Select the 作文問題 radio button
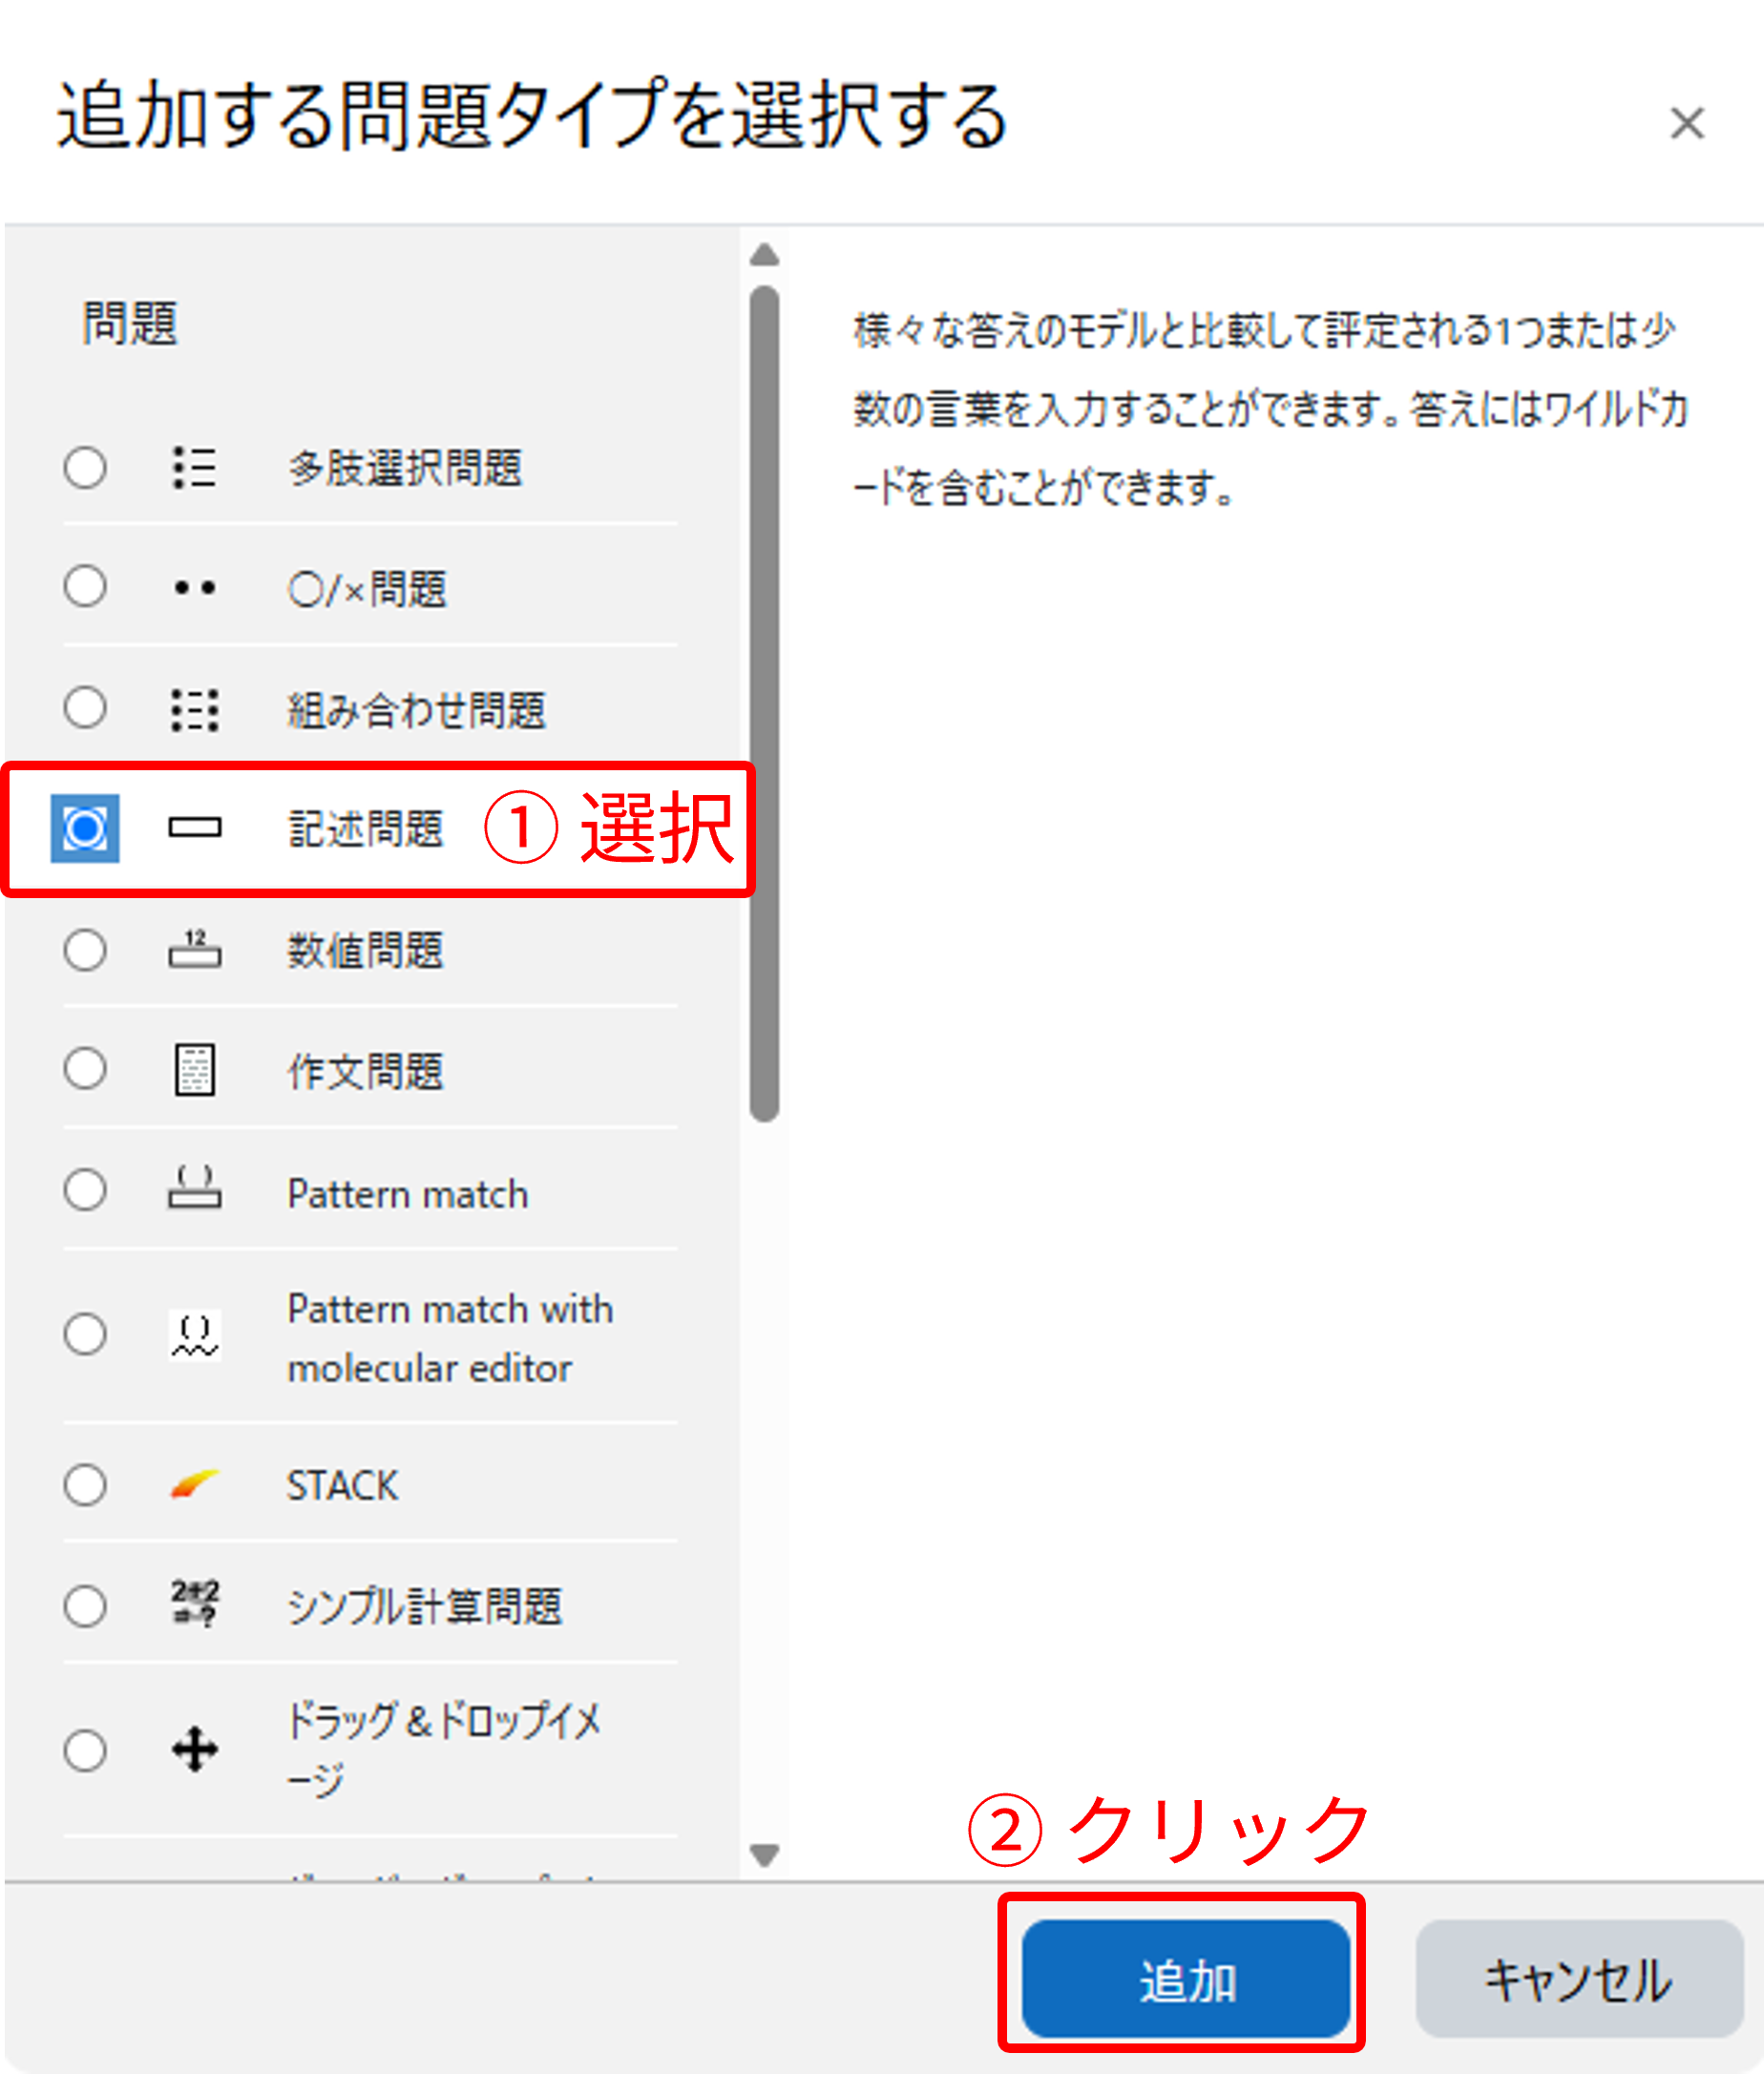This screenshot has width=1764, height=2074. coord(85,1069)
